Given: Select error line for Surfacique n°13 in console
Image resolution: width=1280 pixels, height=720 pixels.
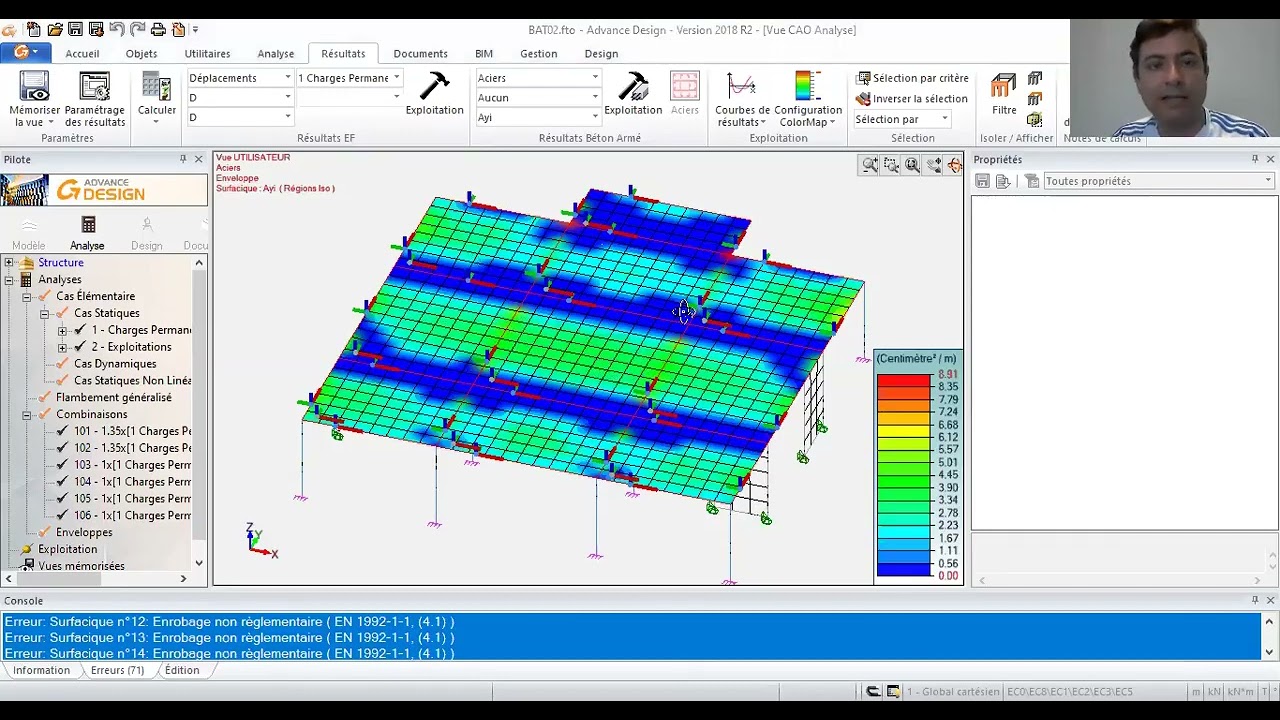Looking at the screenshot, I should click(x=632, y=638).
